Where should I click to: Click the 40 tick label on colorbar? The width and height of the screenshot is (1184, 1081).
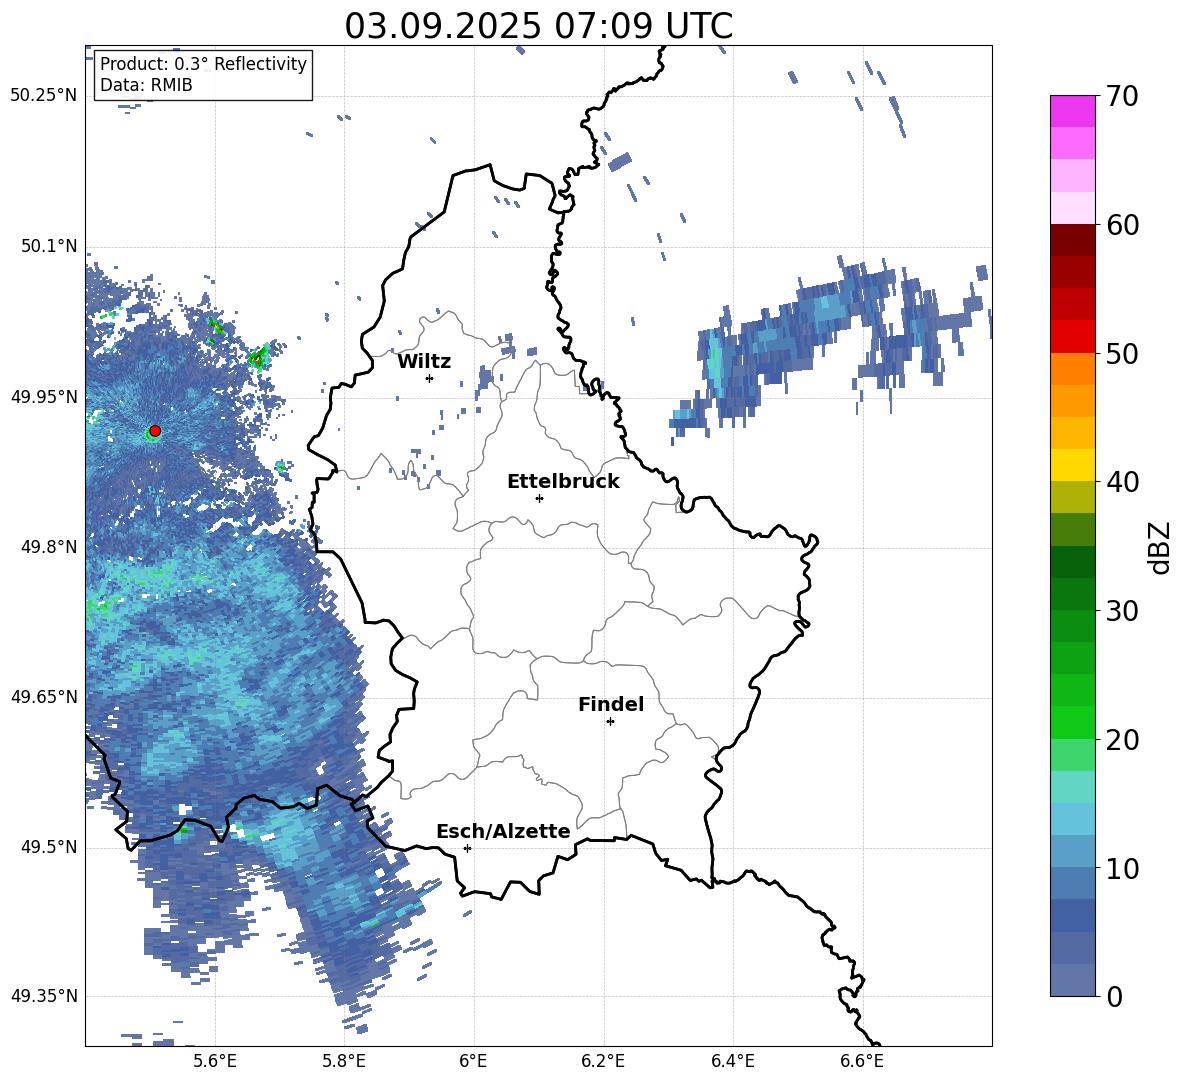[1122, 482]
